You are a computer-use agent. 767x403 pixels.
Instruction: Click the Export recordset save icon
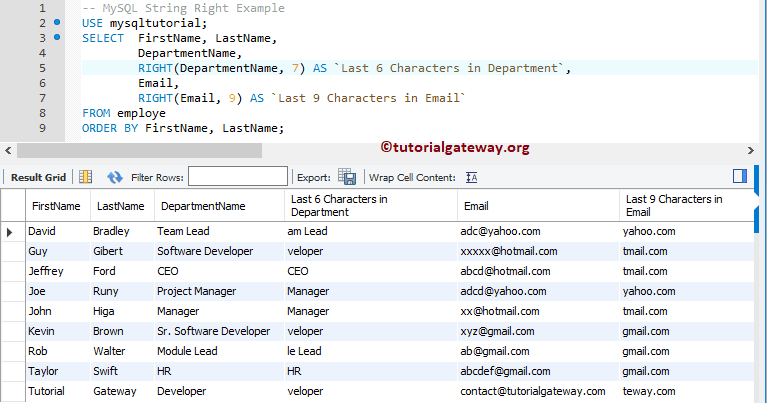pyautogui.click(x=347, y=177)
